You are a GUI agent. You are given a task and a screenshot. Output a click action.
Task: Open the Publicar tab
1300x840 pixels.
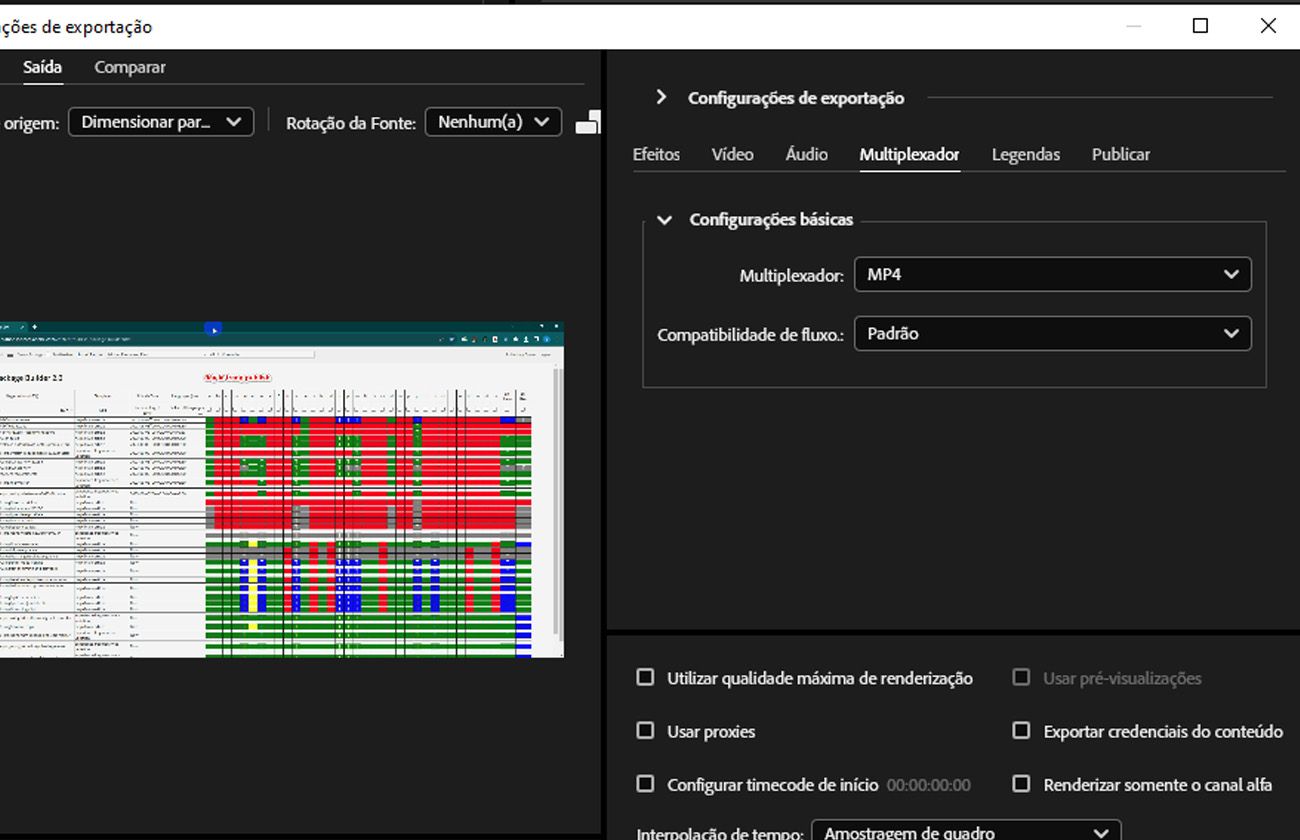1120,154
